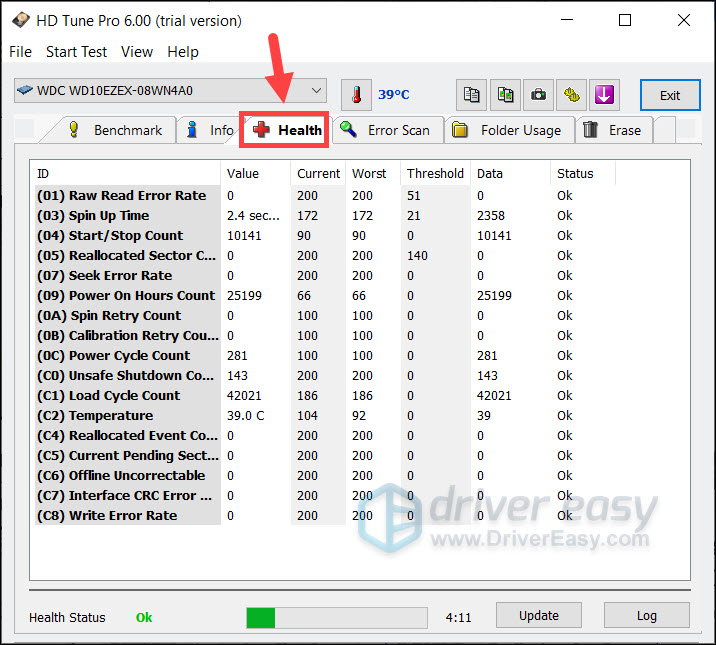
Task: Open the Benchmark tab
Action: 115,130
